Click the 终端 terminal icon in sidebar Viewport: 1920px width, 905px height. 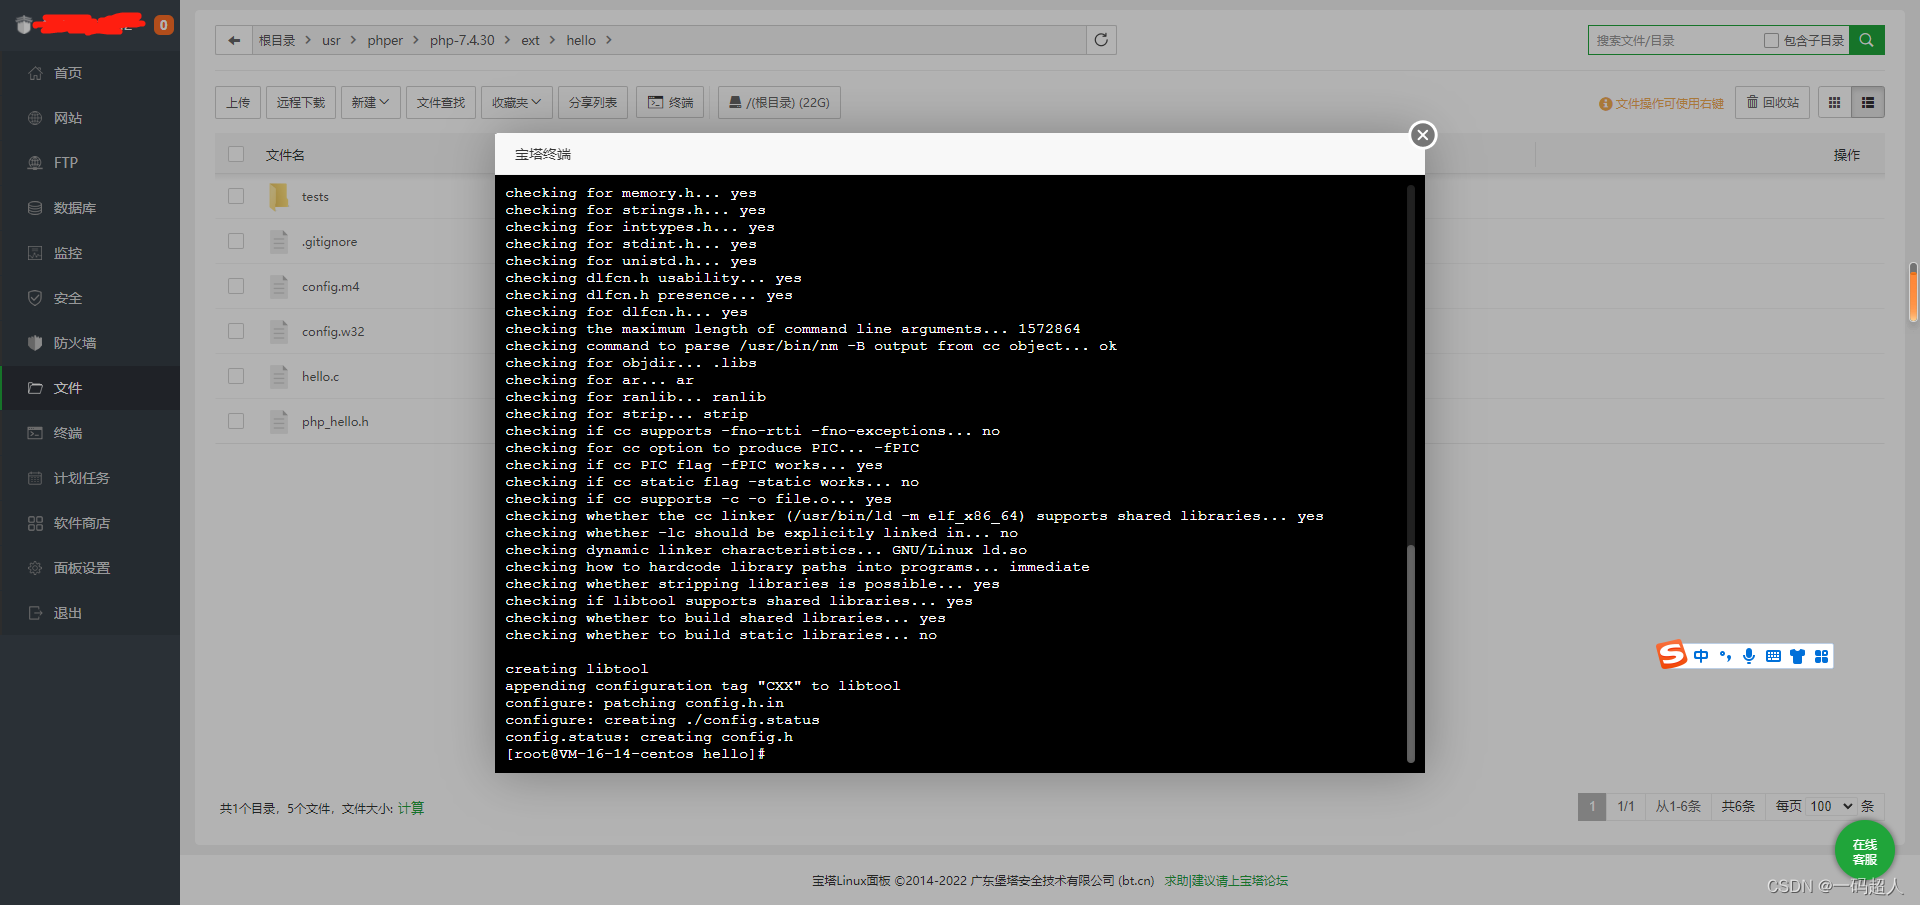pyautogui.click(x=35, y=433)
